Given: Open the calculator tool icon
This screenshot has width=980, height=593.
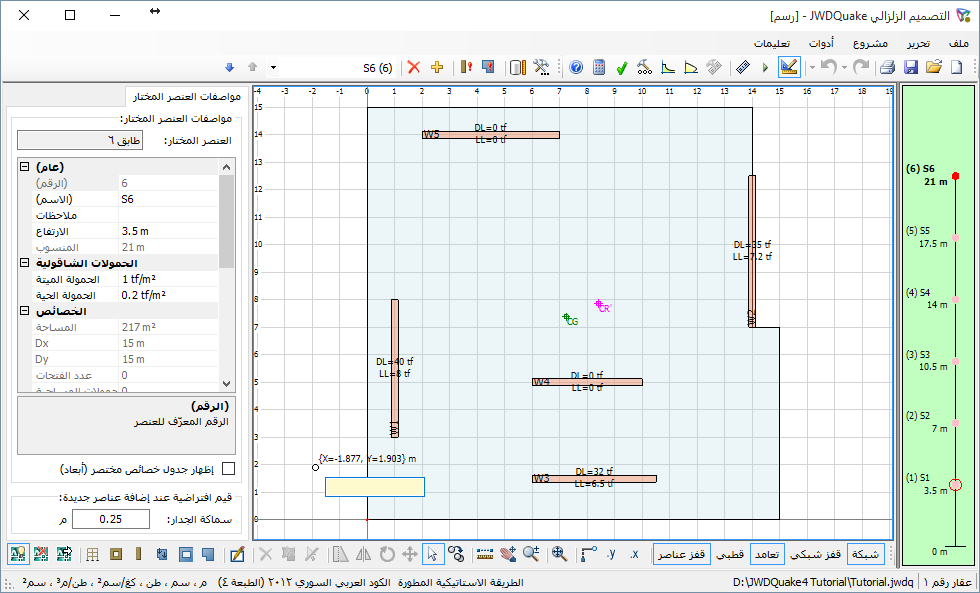Looking at the screenshot, I should (x=599, y=67).
